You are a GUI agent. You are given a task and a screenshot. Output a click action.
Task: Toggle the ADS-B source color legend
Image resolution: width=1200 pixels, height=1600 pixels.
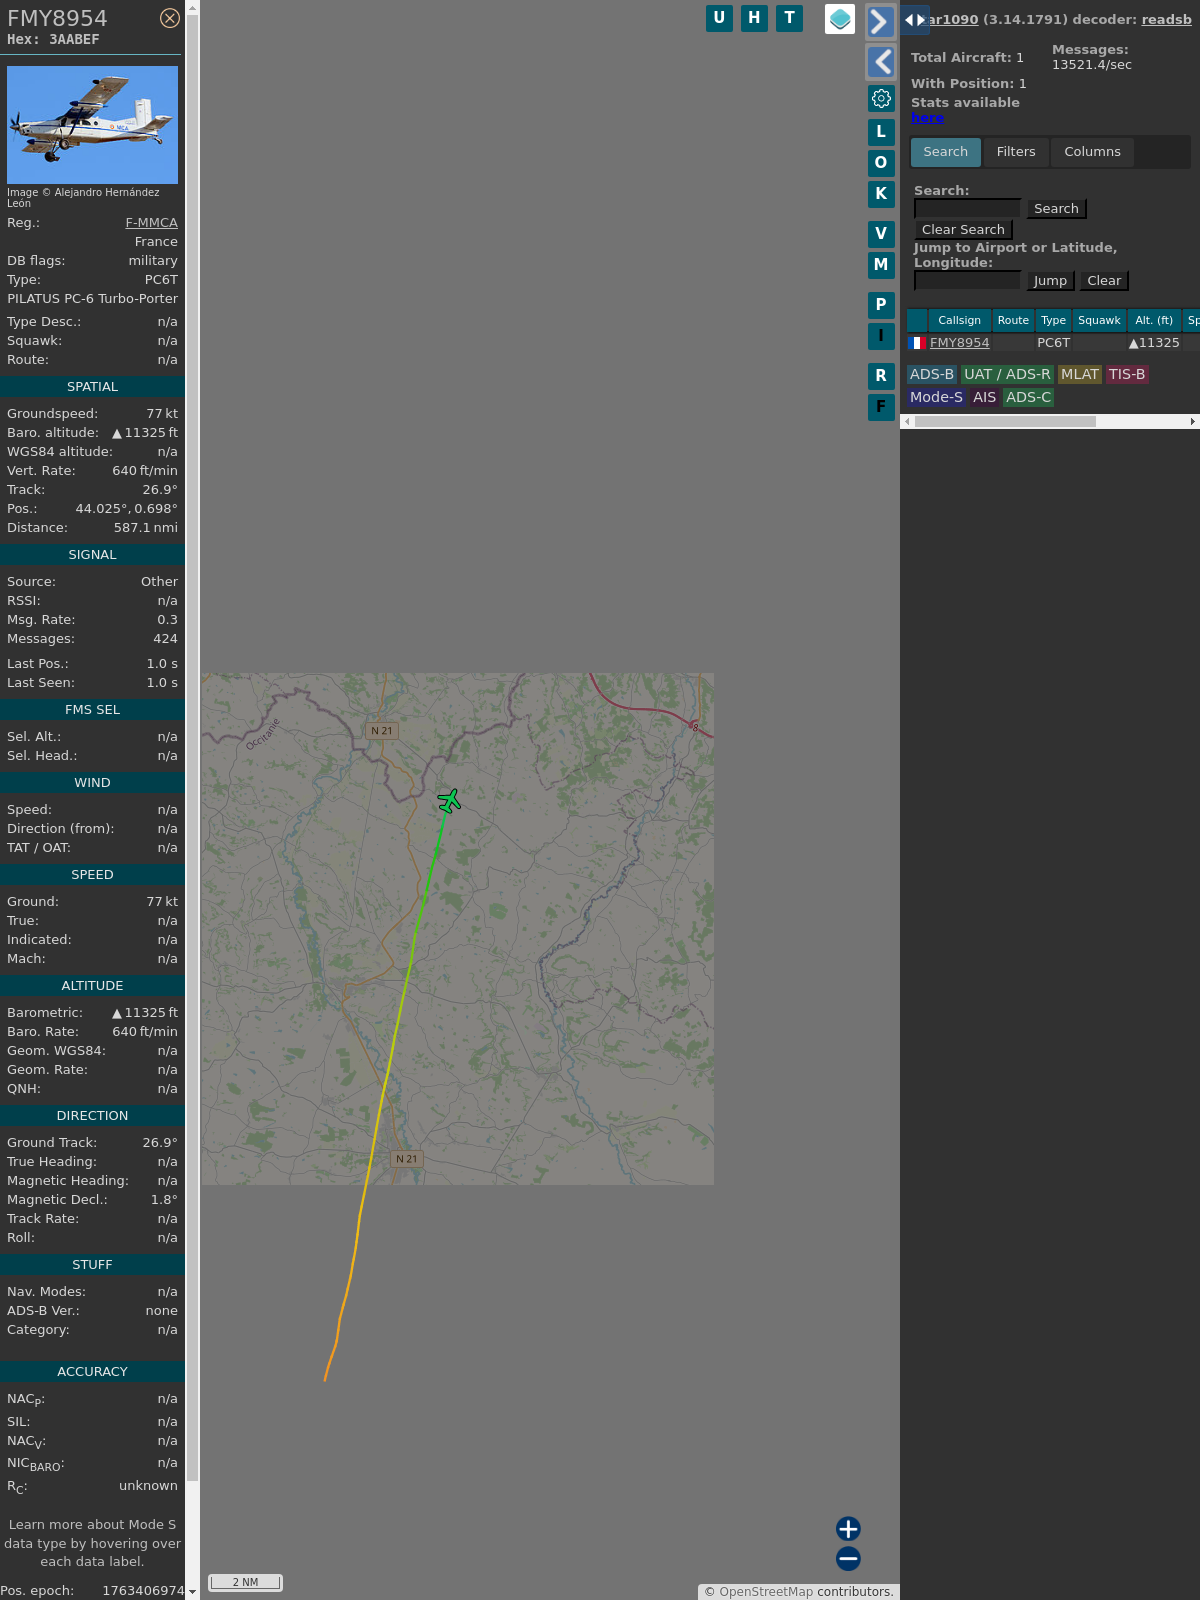(931, 374)
